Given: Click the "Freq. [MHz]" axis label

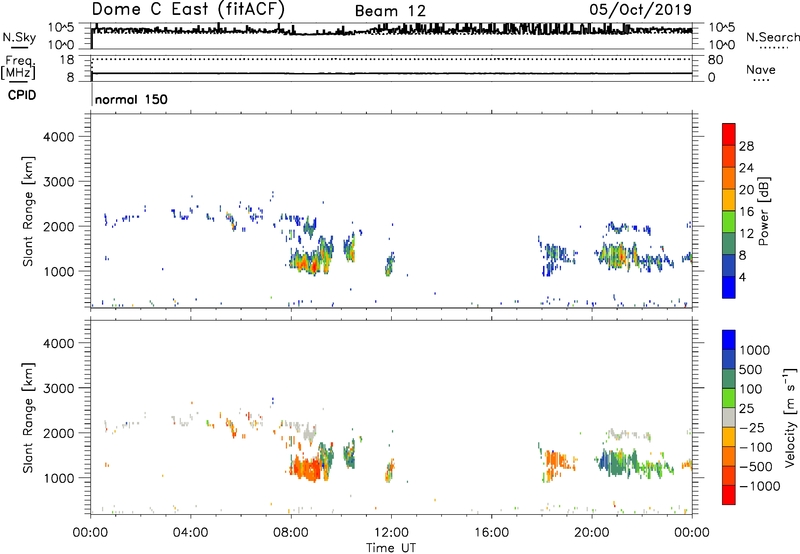Looking at the screenshot, I should tap(18, 67).
